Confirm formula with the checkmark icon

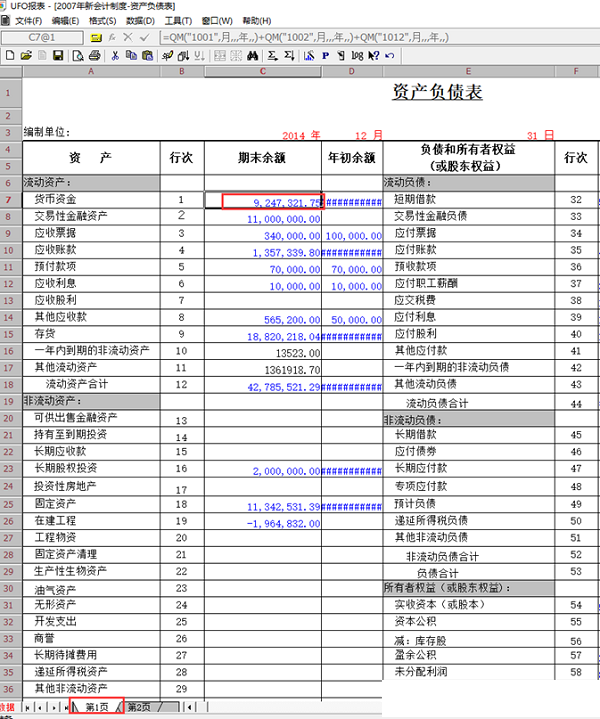point(145,37)
